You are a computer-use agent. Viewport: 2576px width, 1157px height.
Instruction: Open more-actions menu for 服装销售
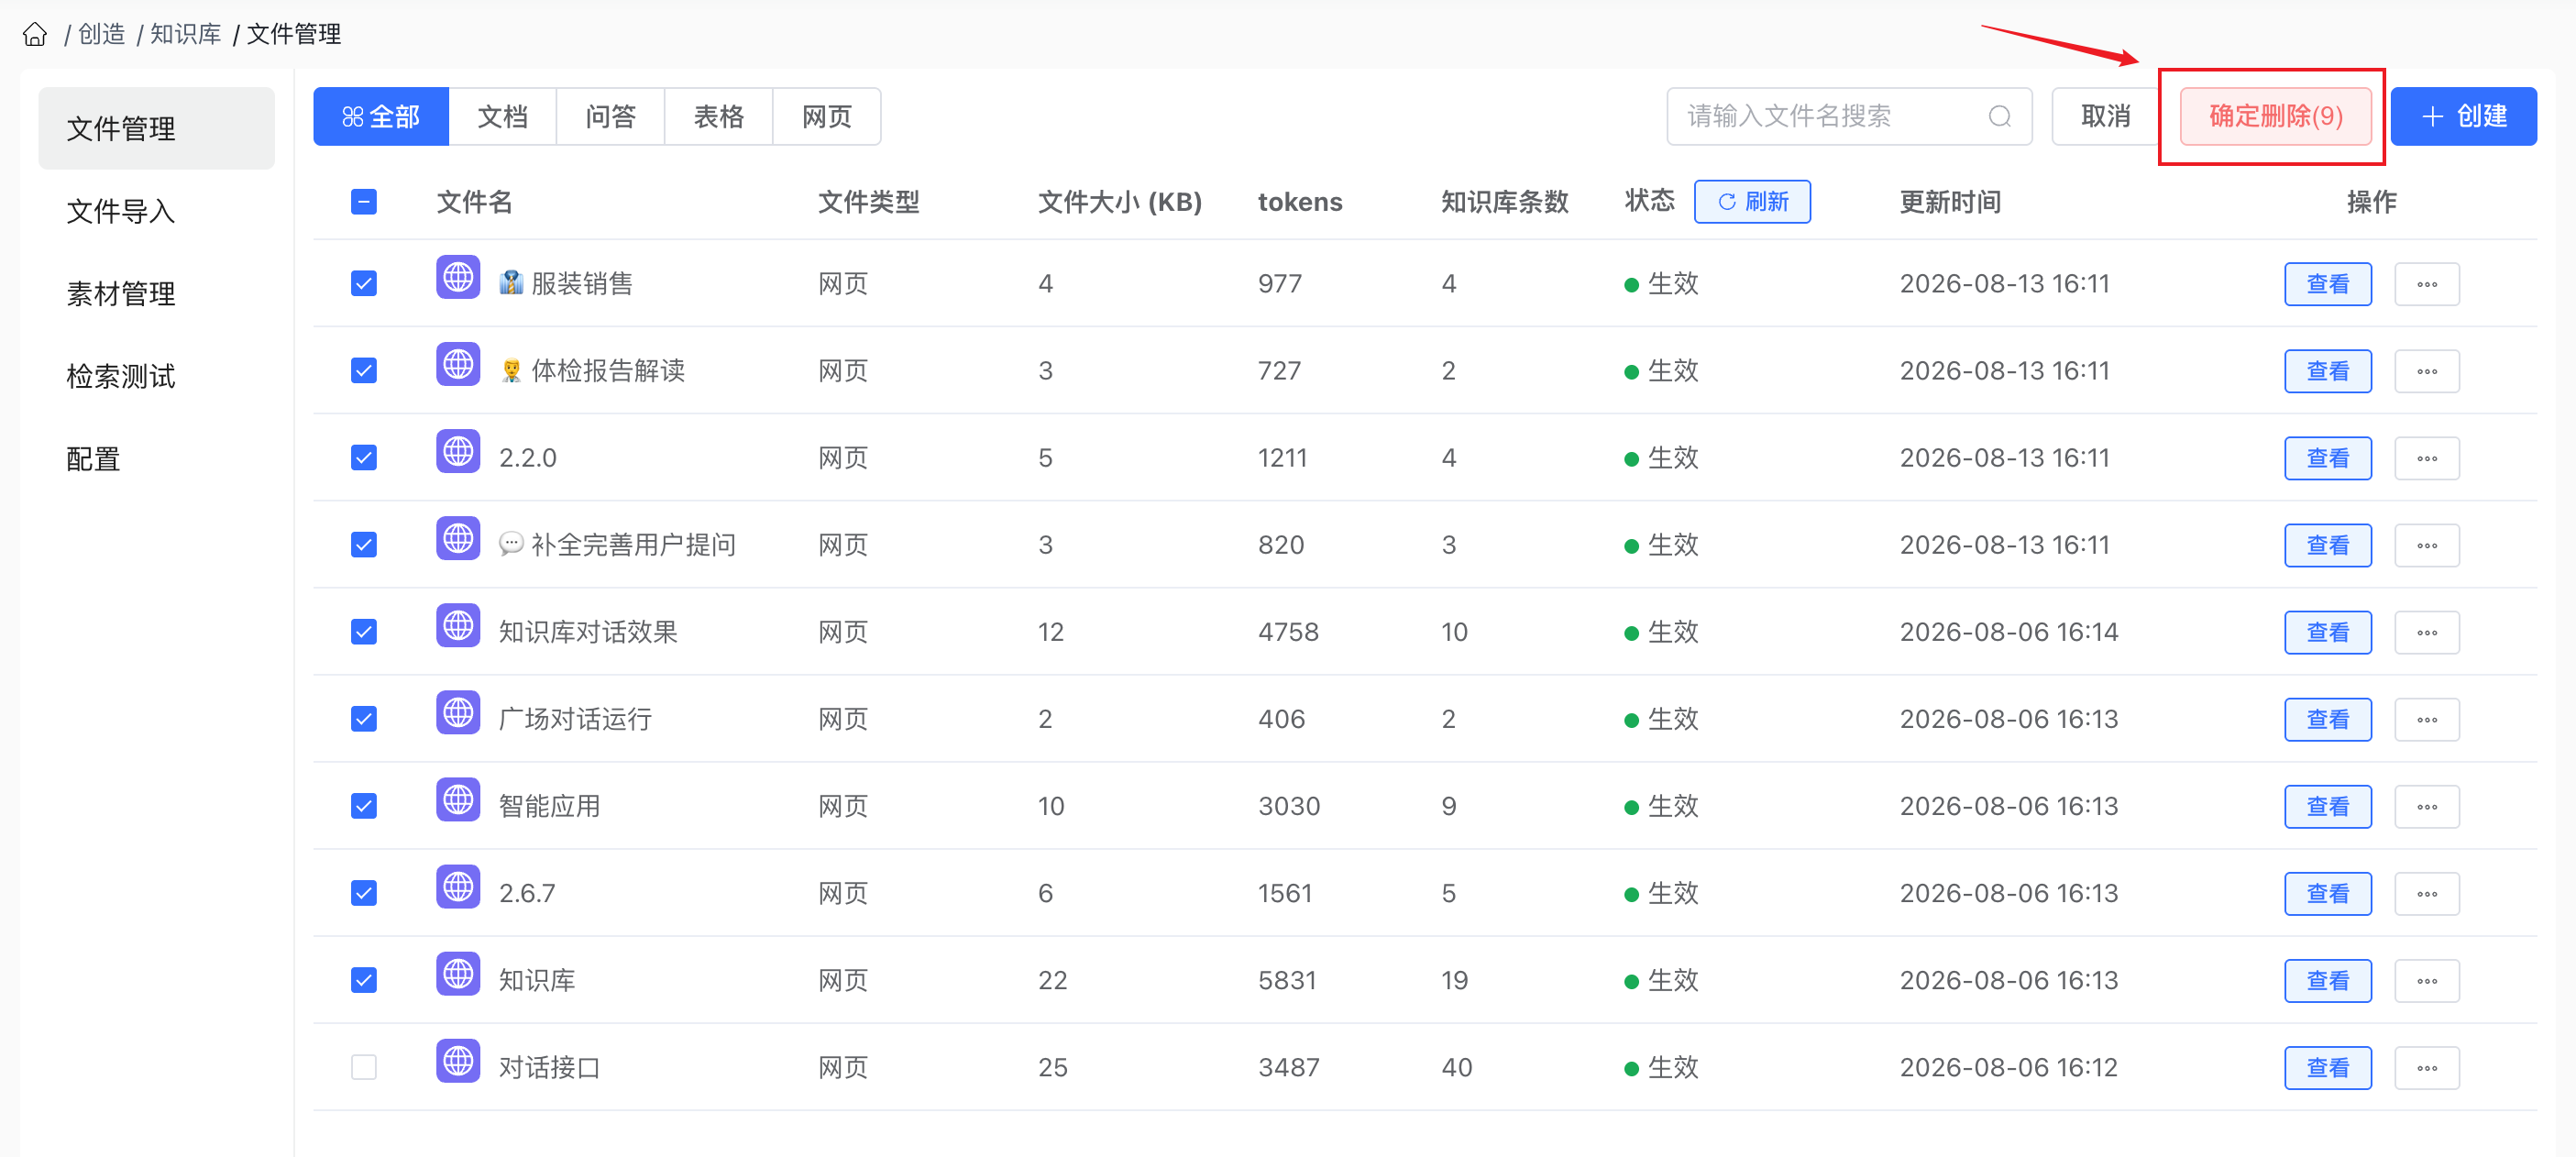(2427, 284)
